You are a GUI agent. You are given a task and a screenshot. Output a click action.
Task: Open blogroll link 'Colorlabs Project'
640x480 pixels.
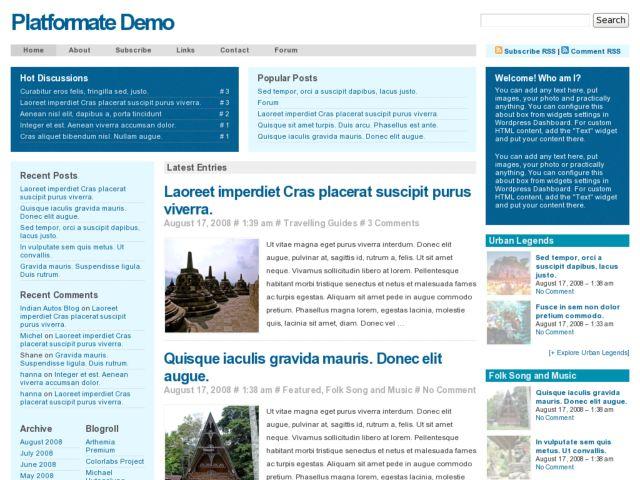point(115,462)
